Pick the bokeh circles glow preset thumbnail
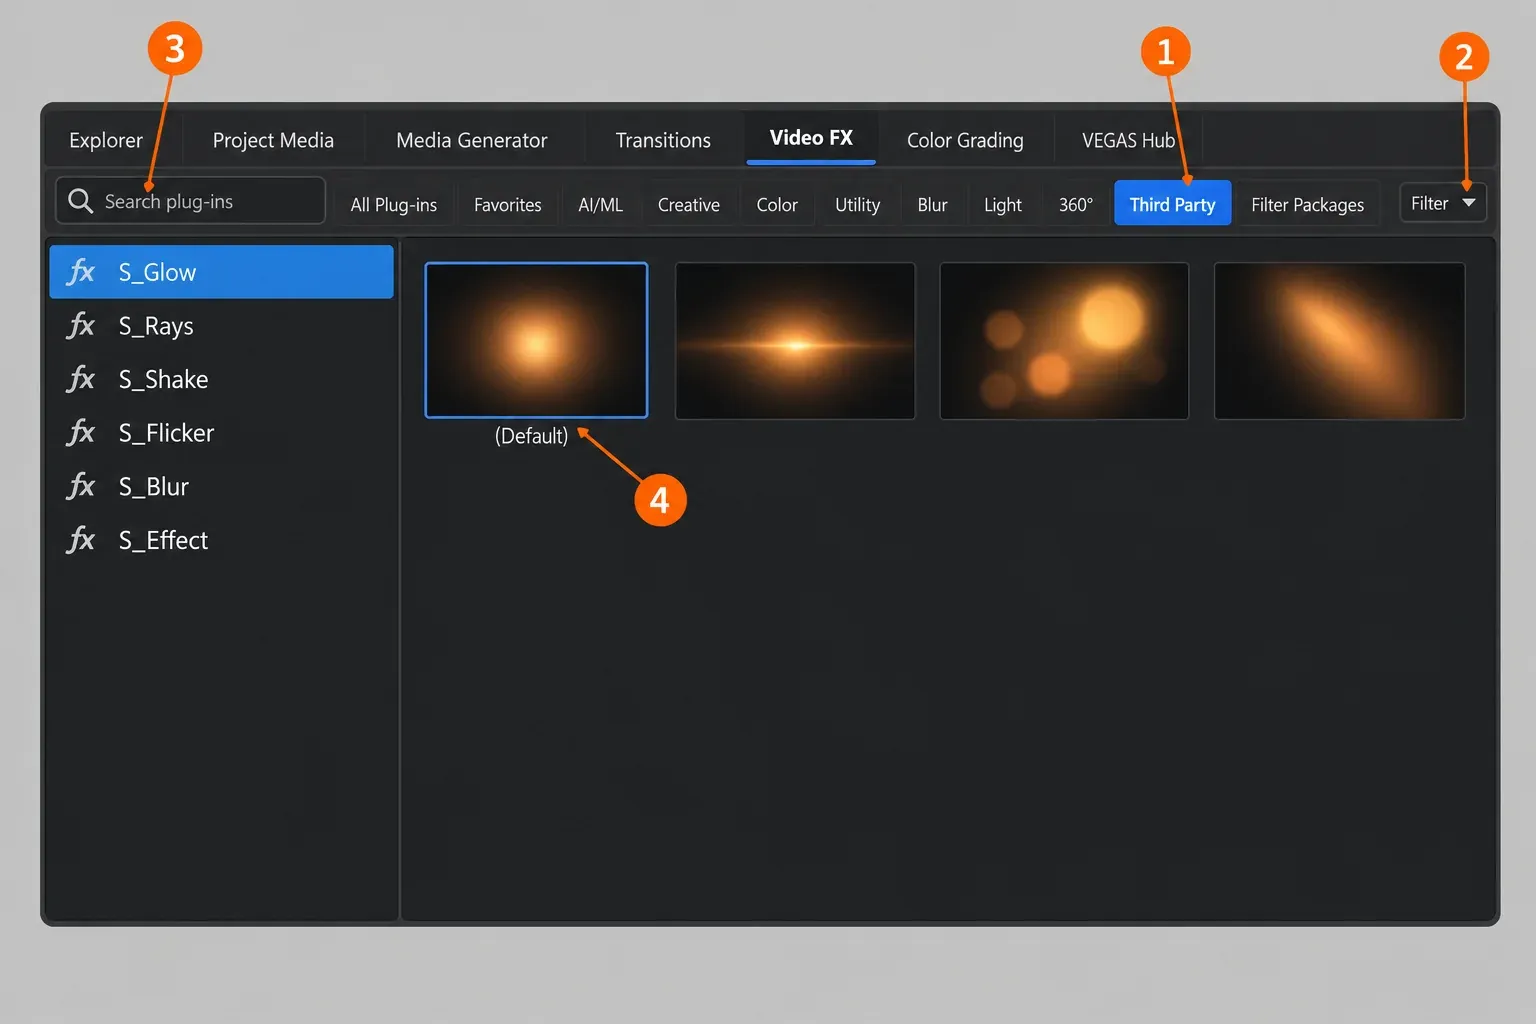 [1064, 341]
